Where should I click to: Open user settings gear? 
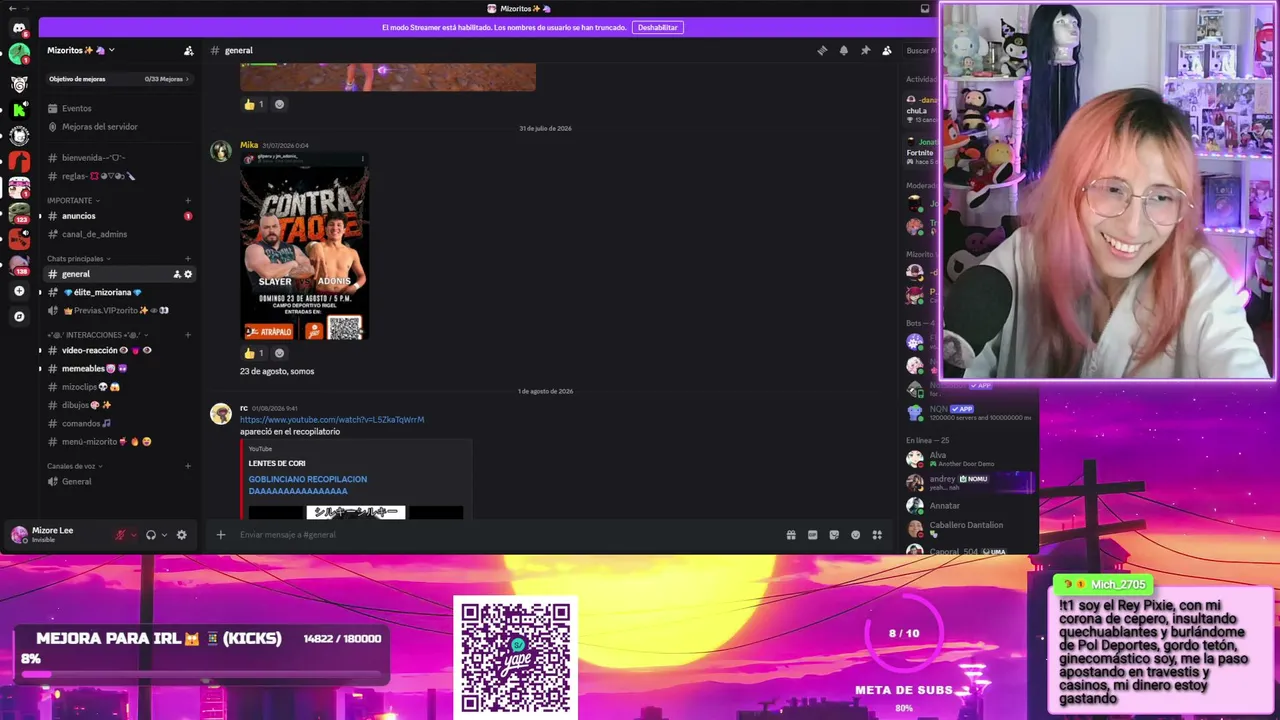point(181,535)
